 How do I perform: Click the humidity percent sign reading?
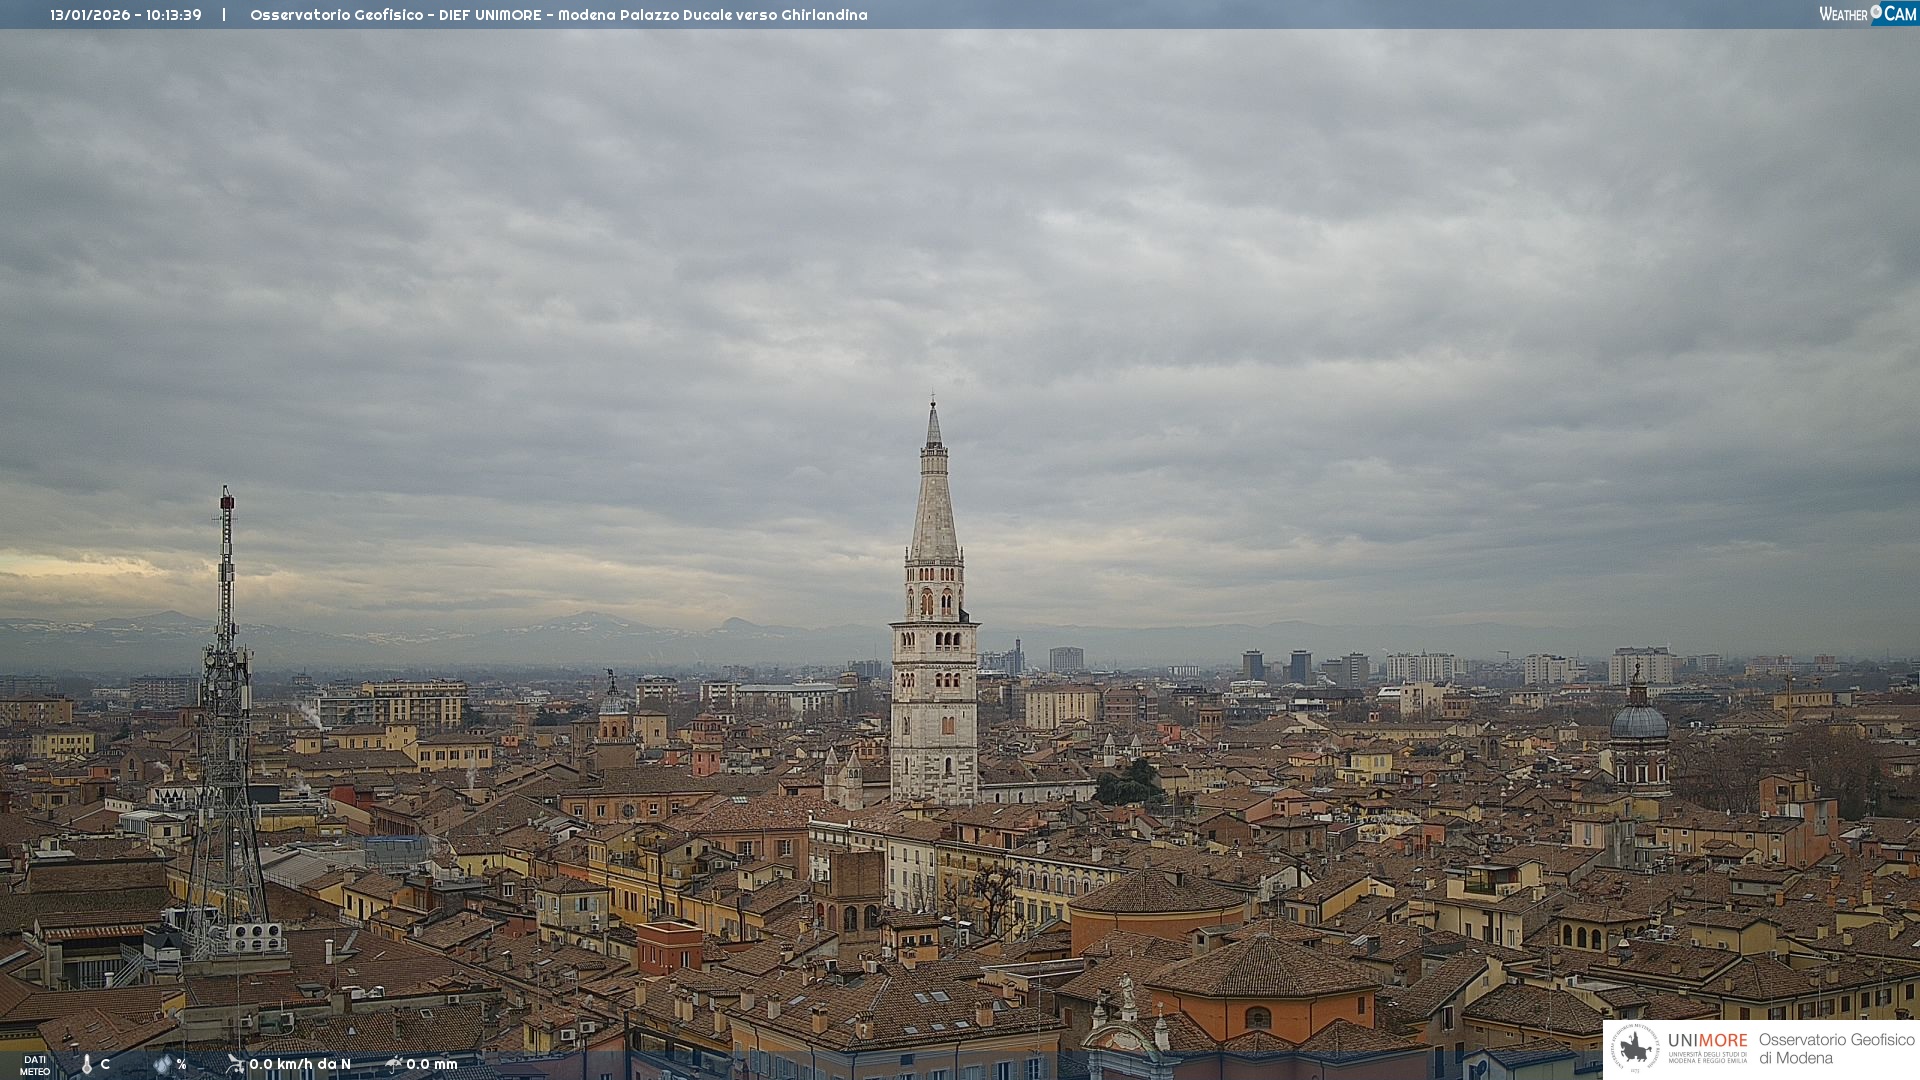click(x=181, y=1064)
